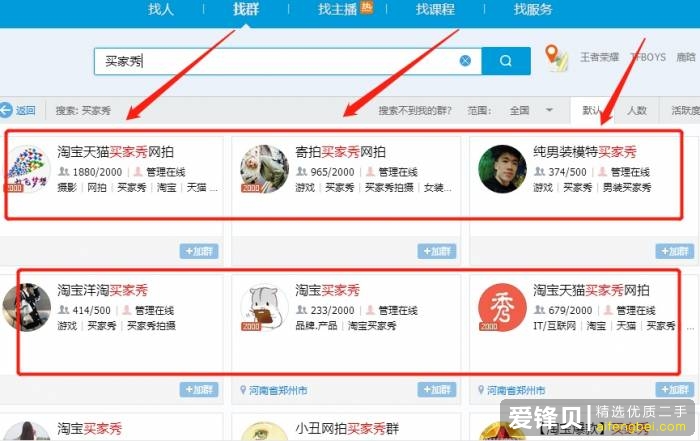Click the 纯男装模特买家秀 group avatar
This screenshot has width=700, height=441.
502,169
